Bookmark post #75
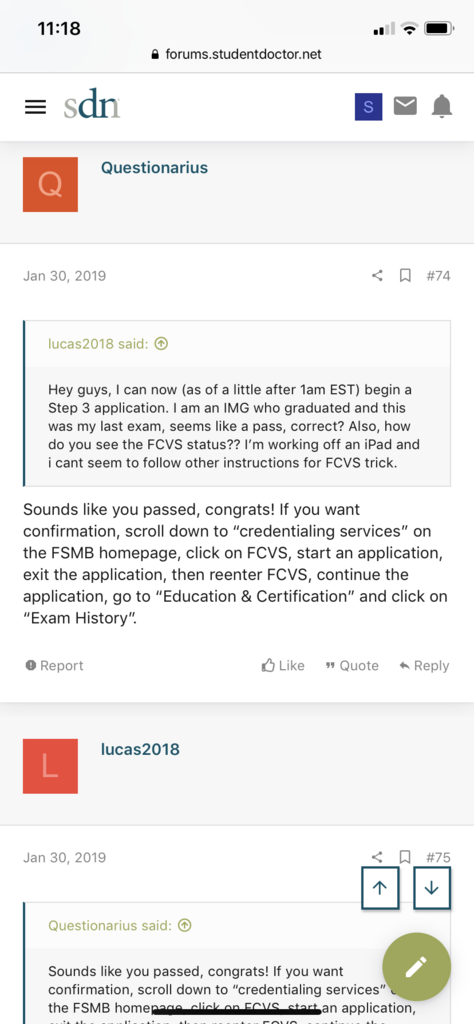 click(x=405, y=857)
